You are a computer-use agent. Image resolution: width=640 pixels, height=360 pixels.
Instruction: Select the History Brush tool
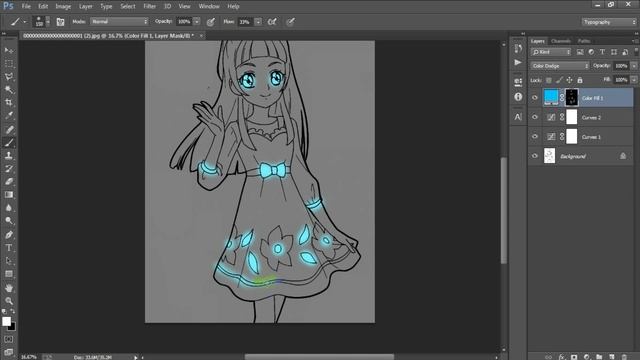9,169
